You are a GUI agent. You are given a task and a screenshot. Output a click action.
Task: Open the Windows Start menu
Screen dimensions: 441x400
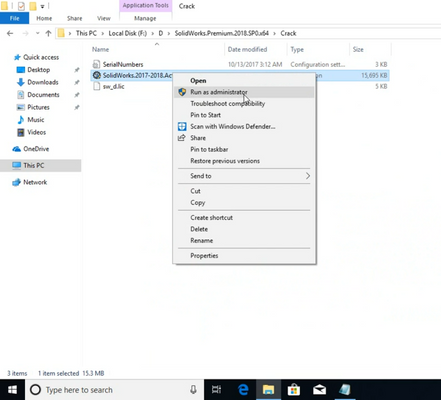click(12, 390)
